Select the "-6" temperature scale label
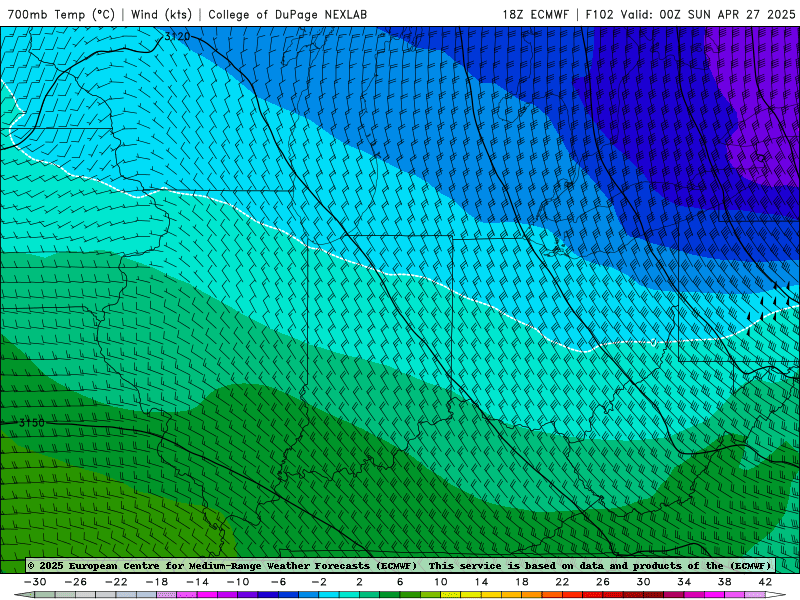This screenshot has width=800, height=600. 279,582
